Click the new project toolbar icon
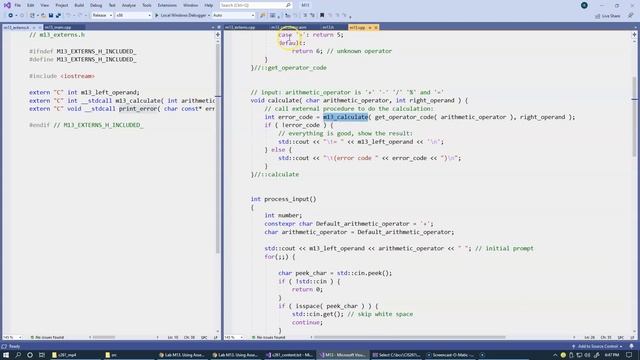640x360 pixels. (x=32, y=16)
